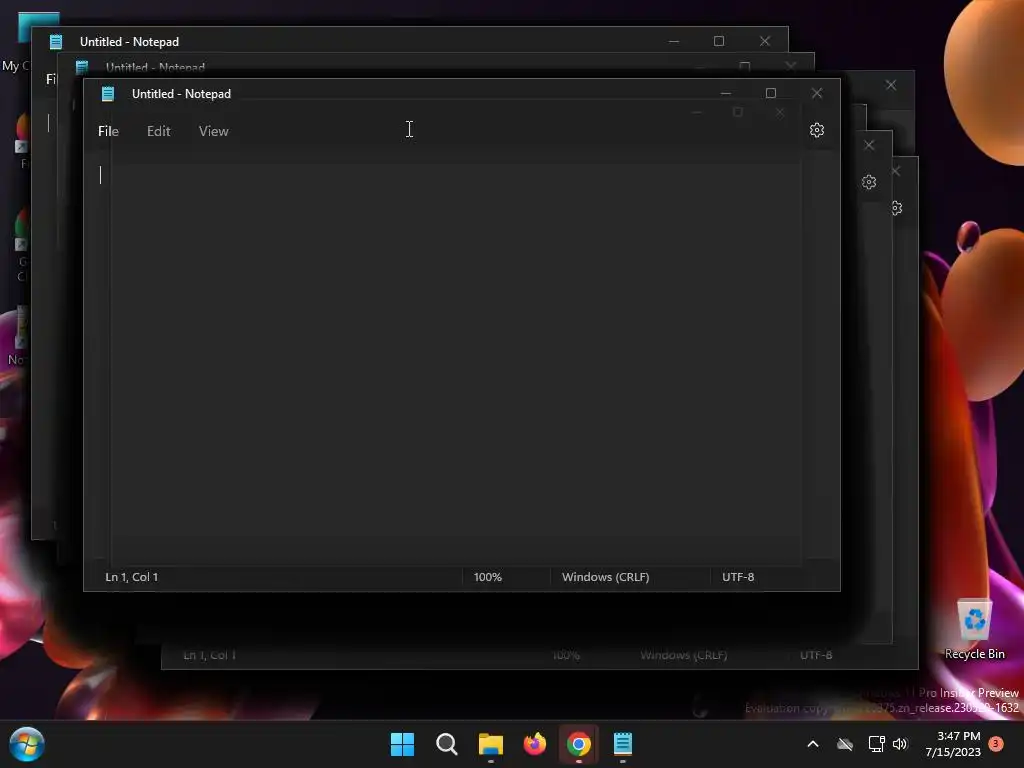This screenshot has height=768, width=1024.
Task: Switch to Google Chrome on the taskbar
Action: click(579, 744)
